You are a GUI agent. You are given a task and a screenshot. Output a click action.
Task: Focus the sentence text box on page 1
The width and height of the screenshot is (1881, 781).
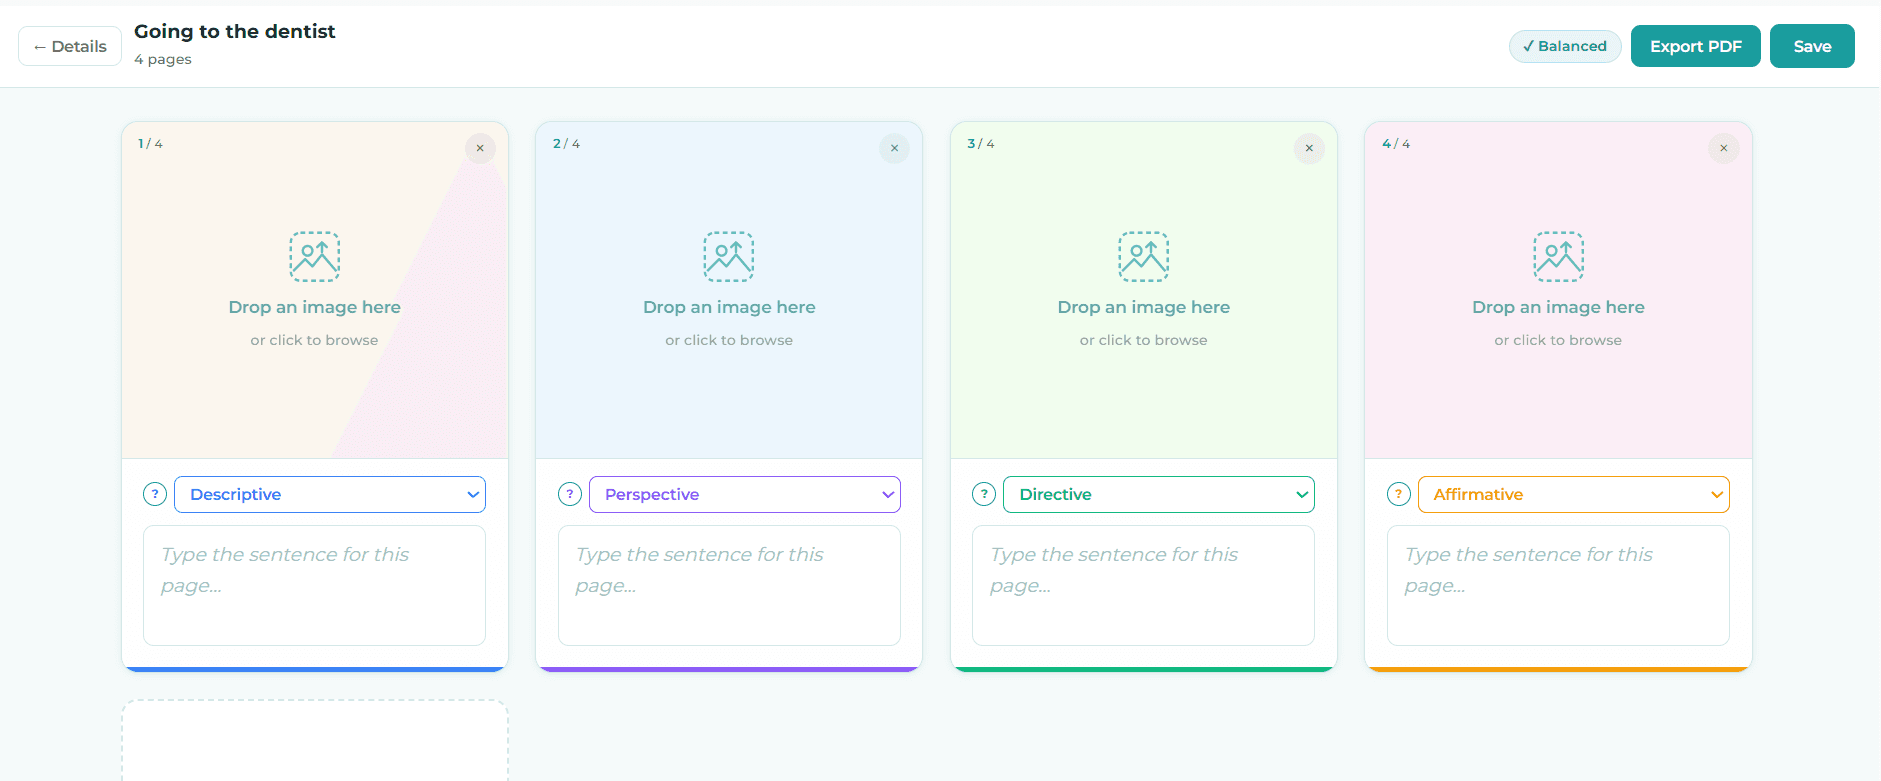point(315,585)
